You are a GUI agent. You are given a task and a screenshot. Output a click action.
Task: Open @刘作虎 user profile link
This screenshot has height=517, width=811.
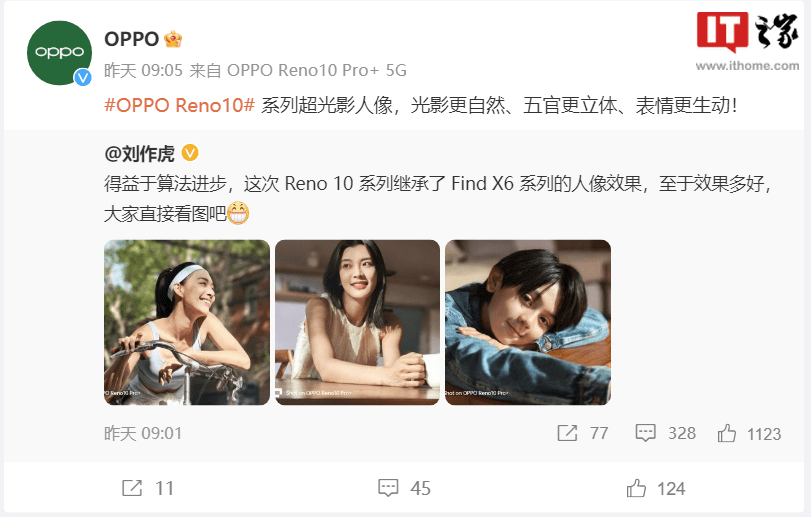(140, 154)
